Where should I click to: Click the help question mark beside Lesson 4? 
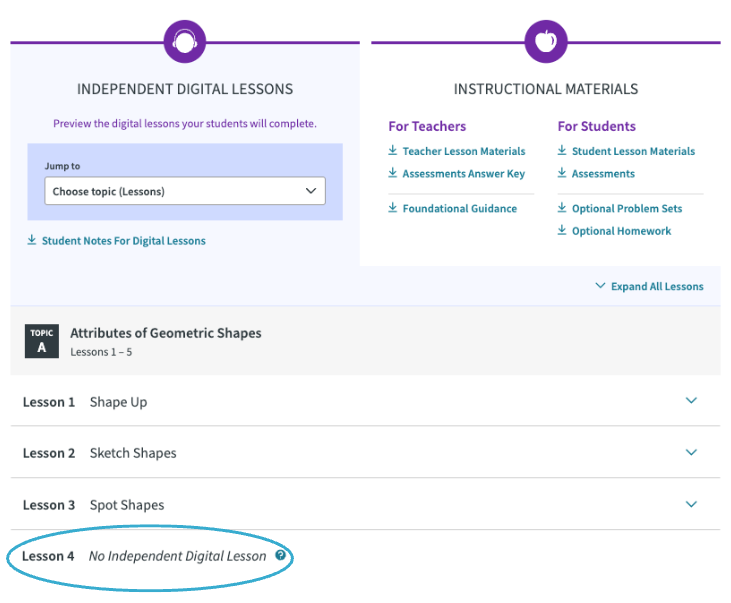click(x=280, y=555)
